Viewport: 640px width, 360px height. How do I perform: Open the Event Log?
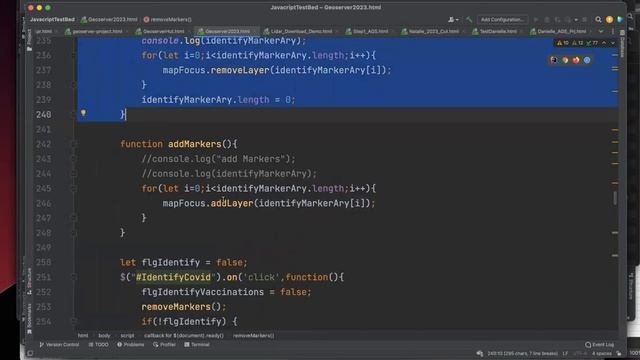point(599,344)
